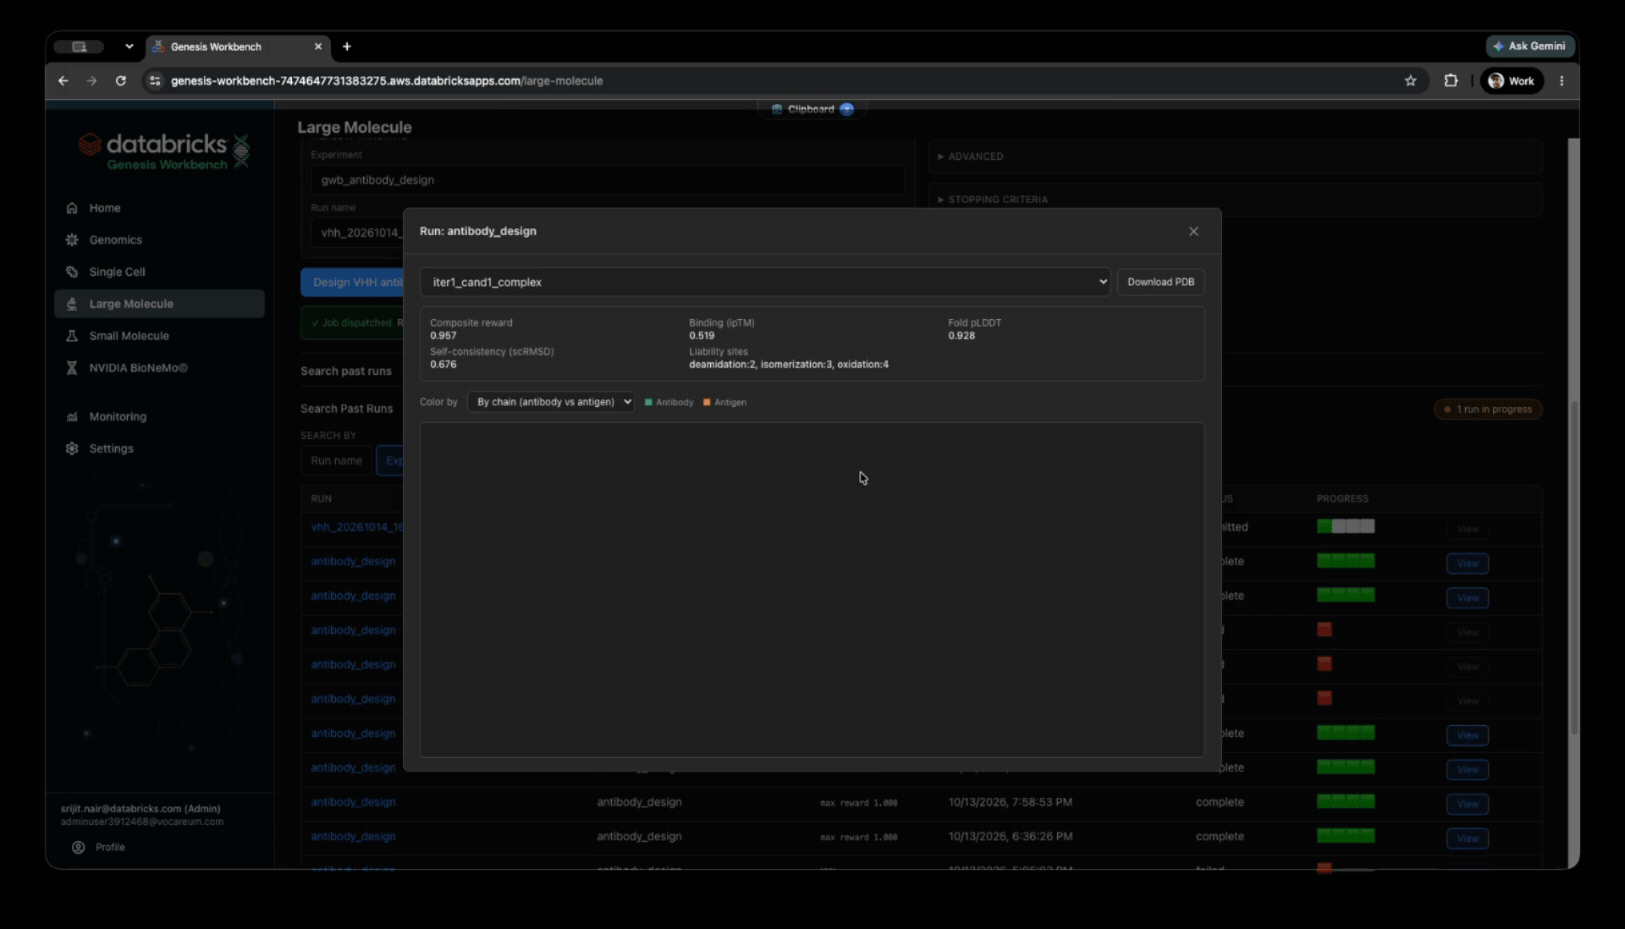Close the Genesis Workbench tab
1625x929 pixels.
318,47
